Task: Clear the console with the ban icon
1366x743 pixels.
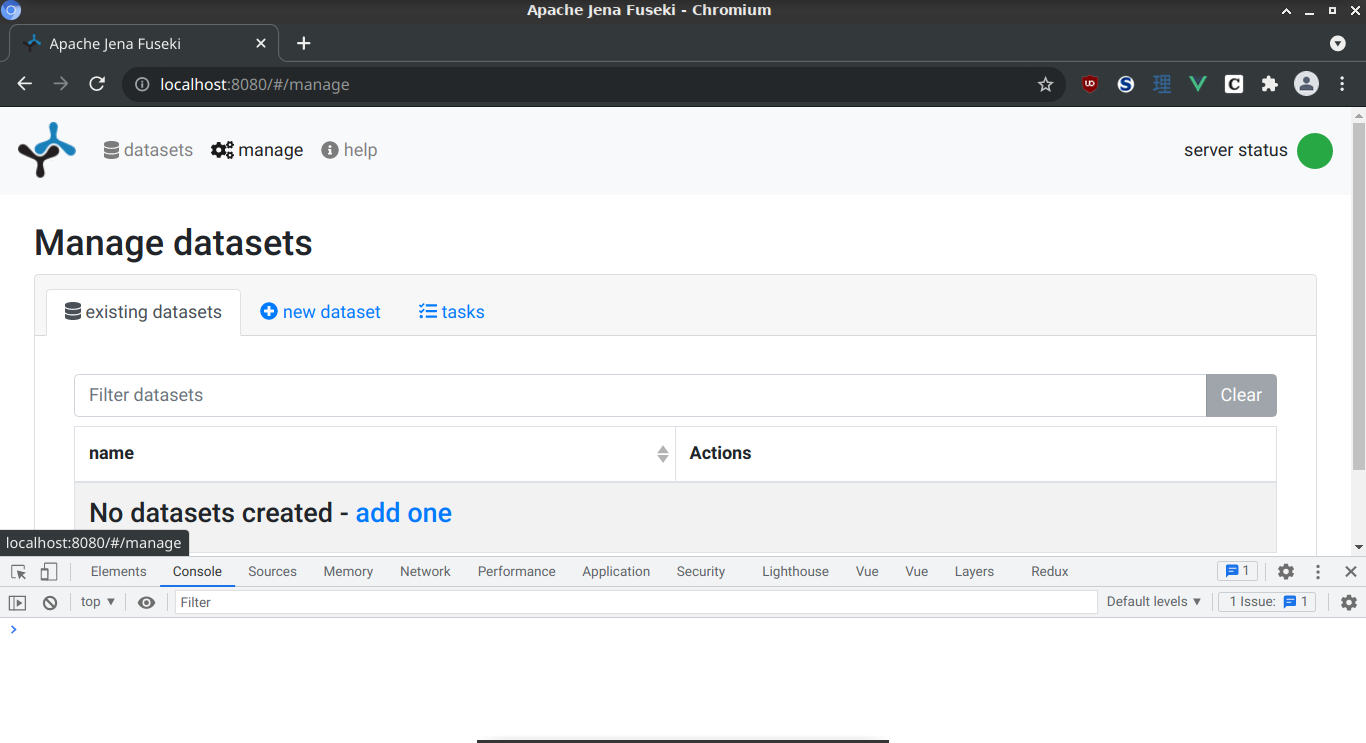Action: (50, 602)
